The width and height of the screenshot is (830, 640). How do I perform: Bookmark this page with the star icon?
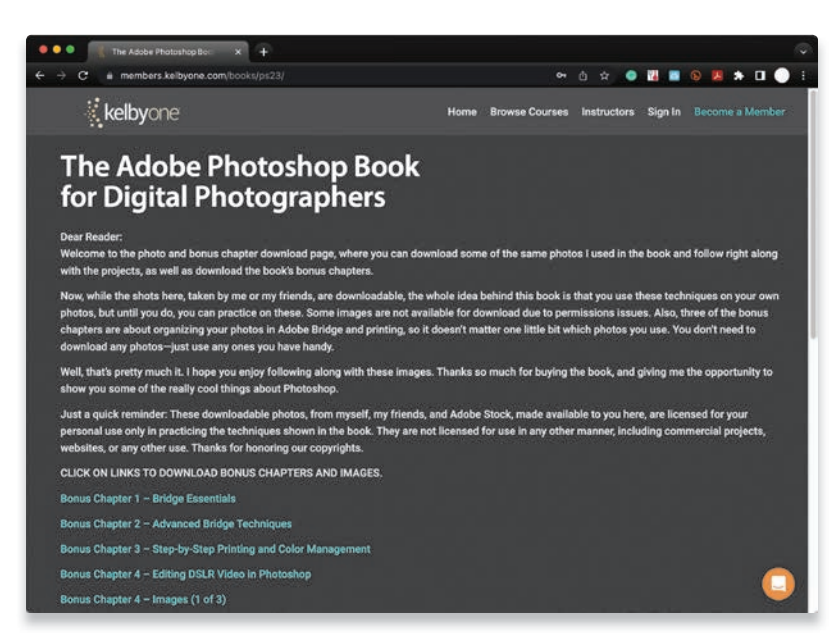coord(605,75)
